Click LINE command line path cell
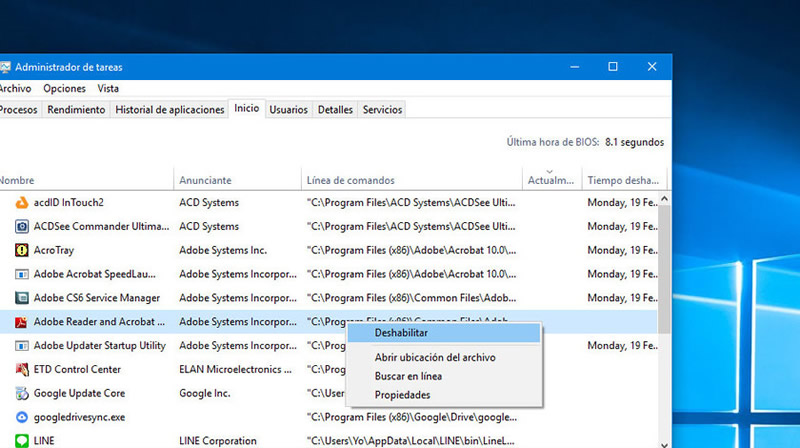Viewport: 800px width, 448px height. click(411, 441)
